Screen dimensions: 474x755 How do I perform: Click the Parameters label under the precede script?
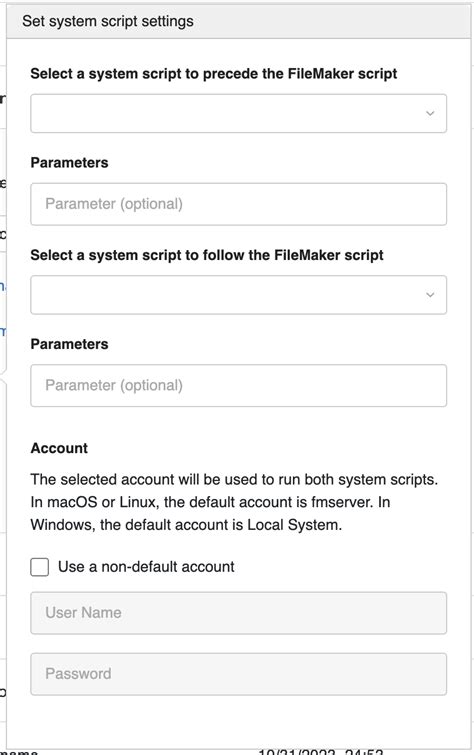[69, 163]
